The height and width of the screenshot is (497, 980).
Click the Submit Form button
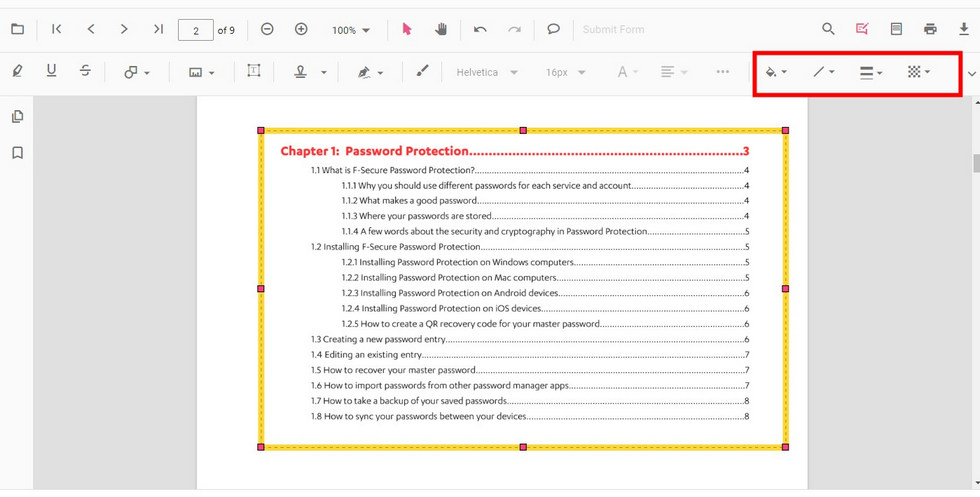613,29
